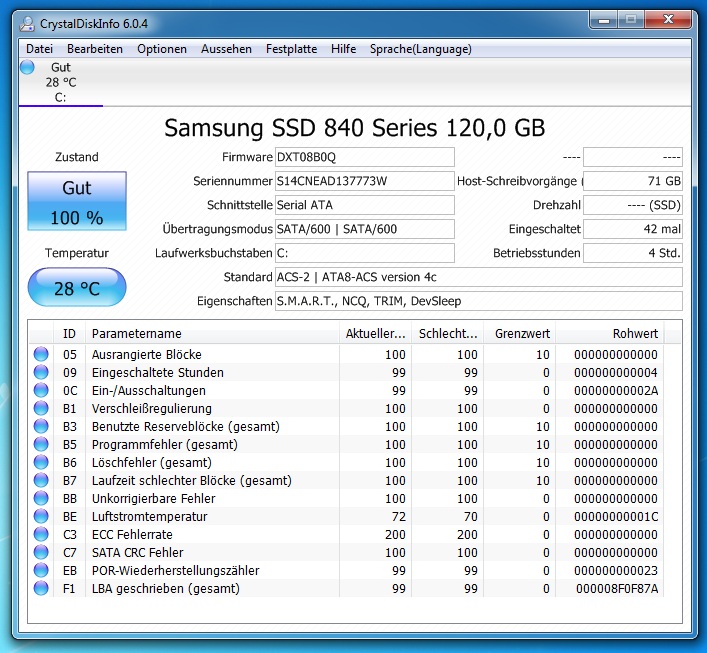Click status orb in POR-Wiederherstellungszähler row

click(41, 570)
